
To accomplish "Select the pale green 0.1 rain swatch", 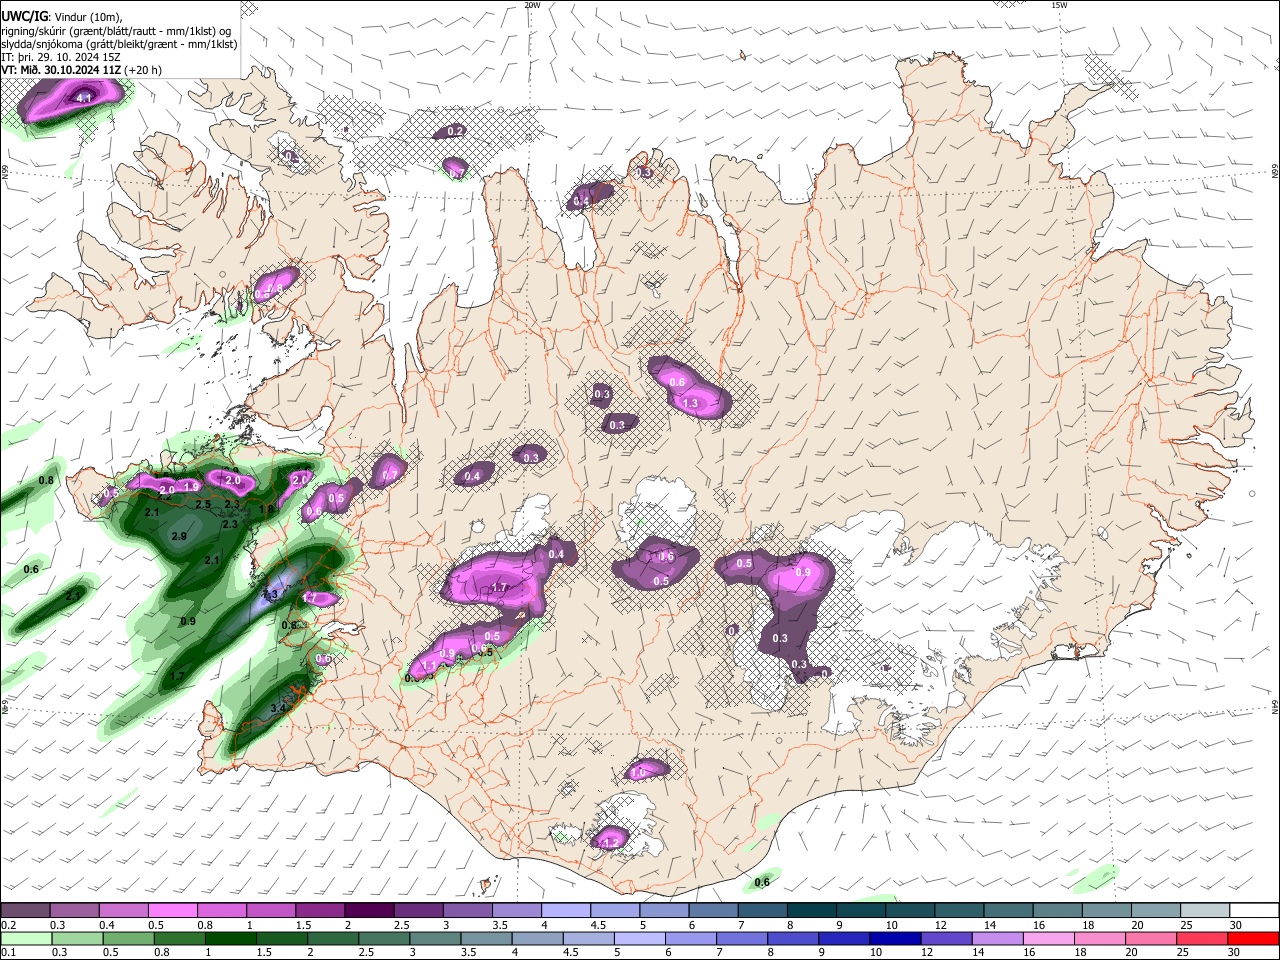I will pyautogui.click(x=25, y=939).
